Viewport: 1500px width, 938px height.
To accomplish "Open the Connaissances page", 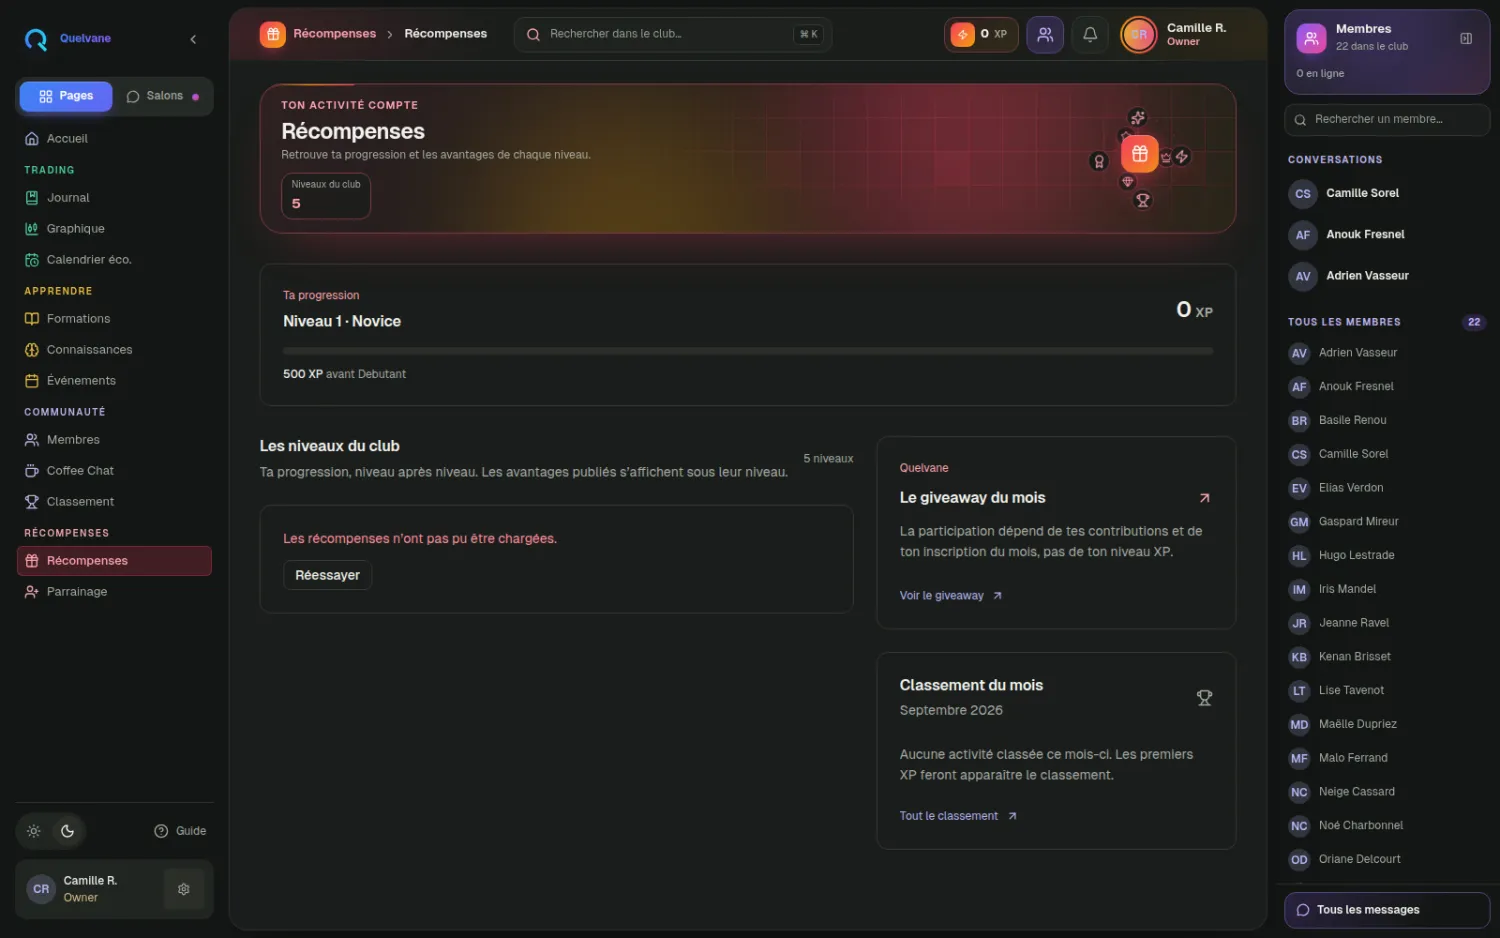I will click(114, 350).
